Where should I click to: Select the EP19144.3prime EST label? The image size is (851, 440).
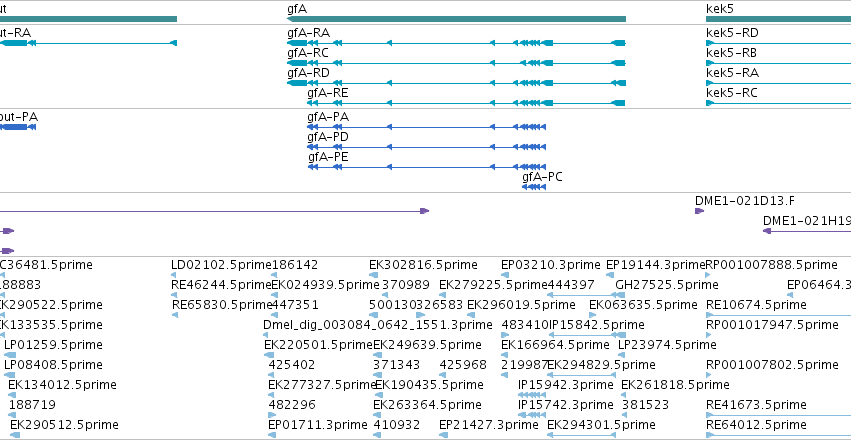(655, 265)
